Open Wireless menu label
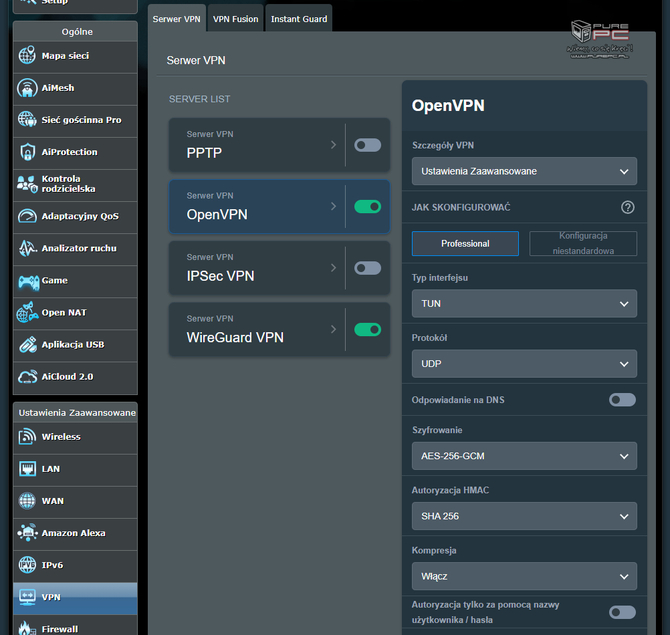 [61, 437]
